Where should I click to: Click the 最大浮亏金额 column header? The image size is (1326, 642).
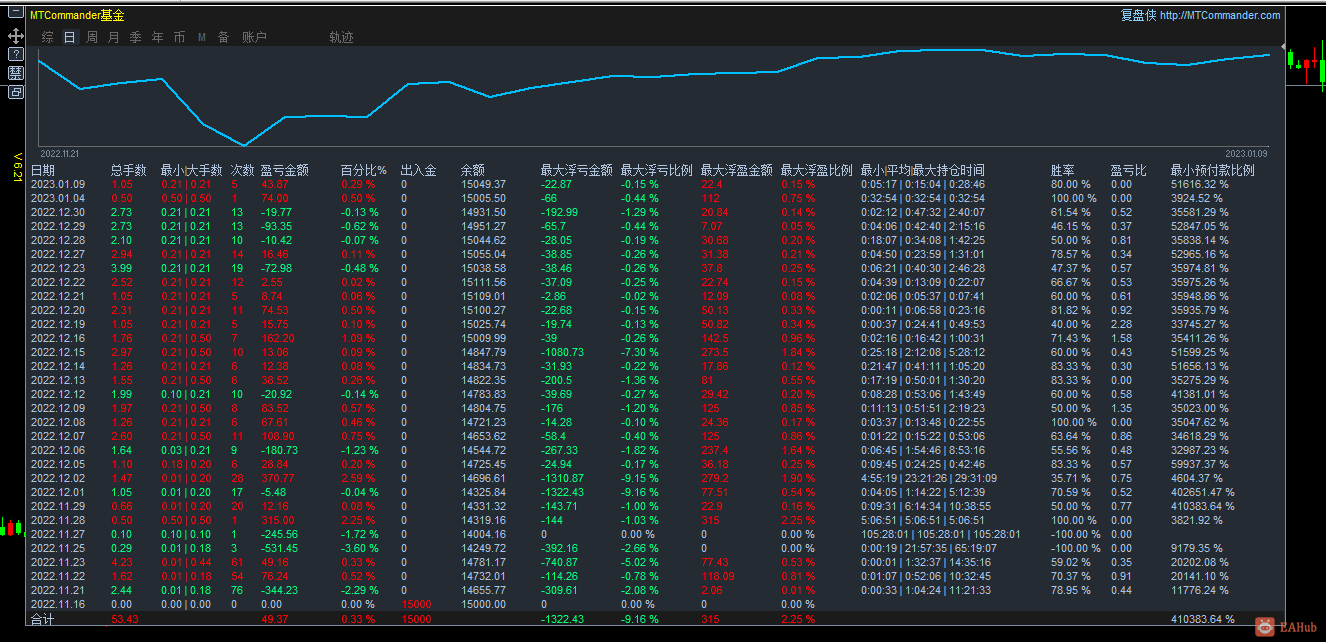pyautogui.click(x=576, y=170)
